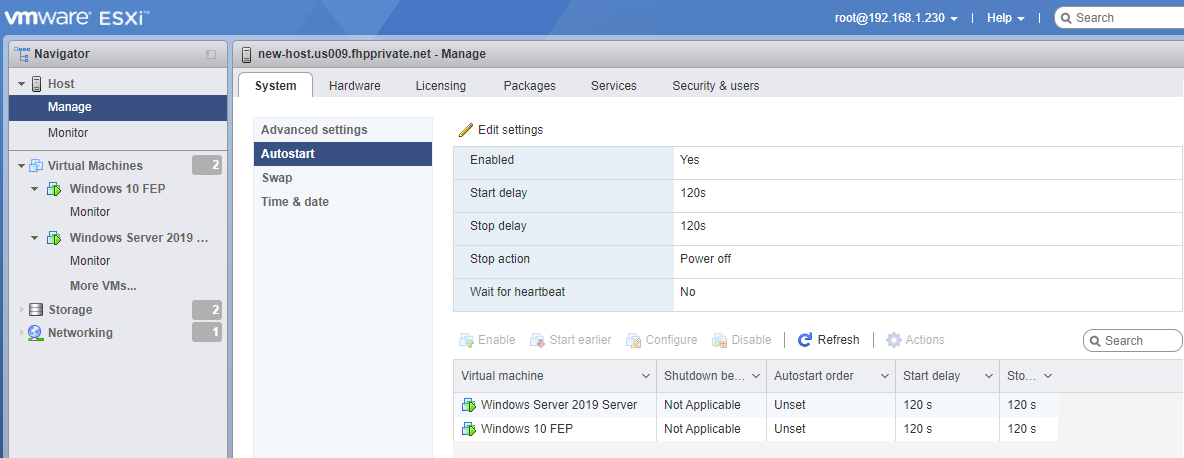Open Virtual machine column header dropdown
The width and height of the screenshot is (1184, 458).
click(645, 376)
